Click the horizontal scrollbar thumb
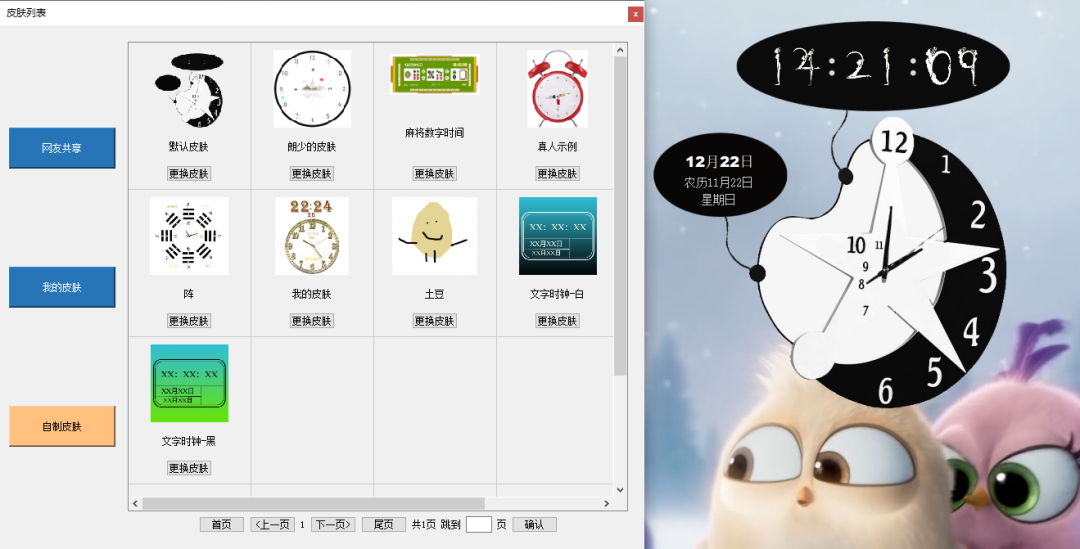Viewport: 1080px width, 549px height. point(313,504)
